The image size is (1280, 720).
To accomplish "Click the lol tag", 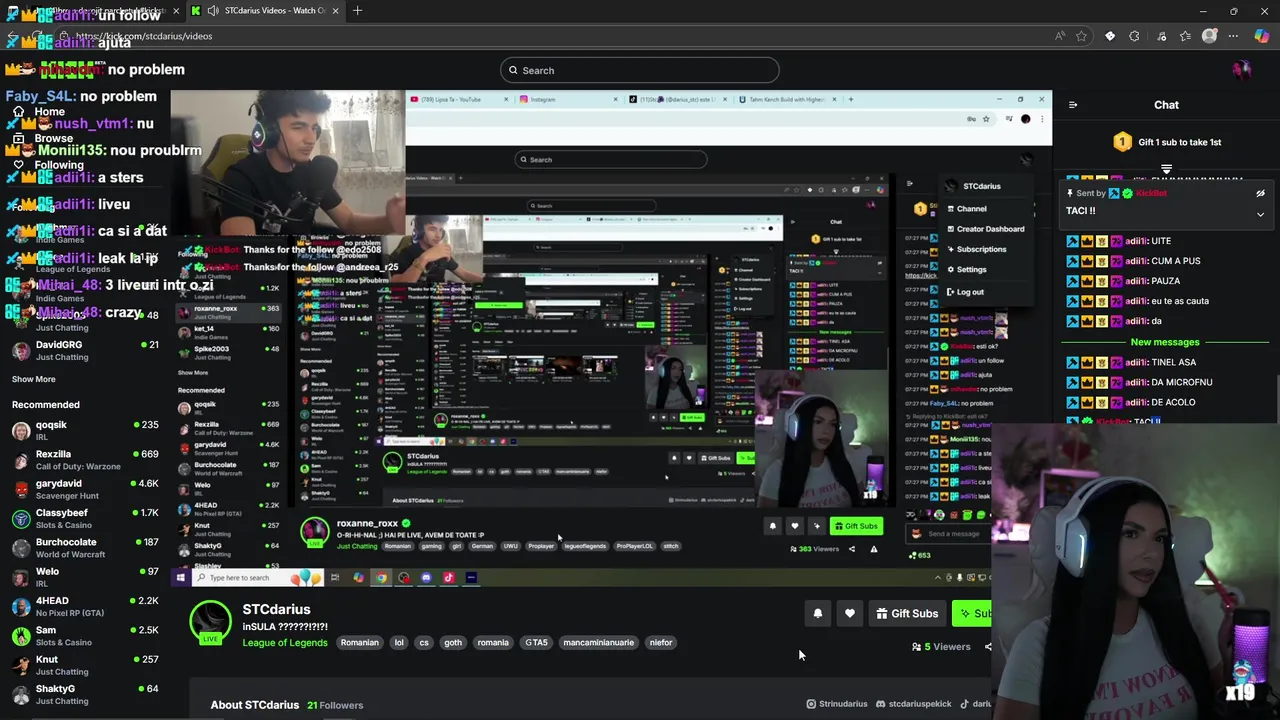I will pyautogui.click(x=399, y=643).
